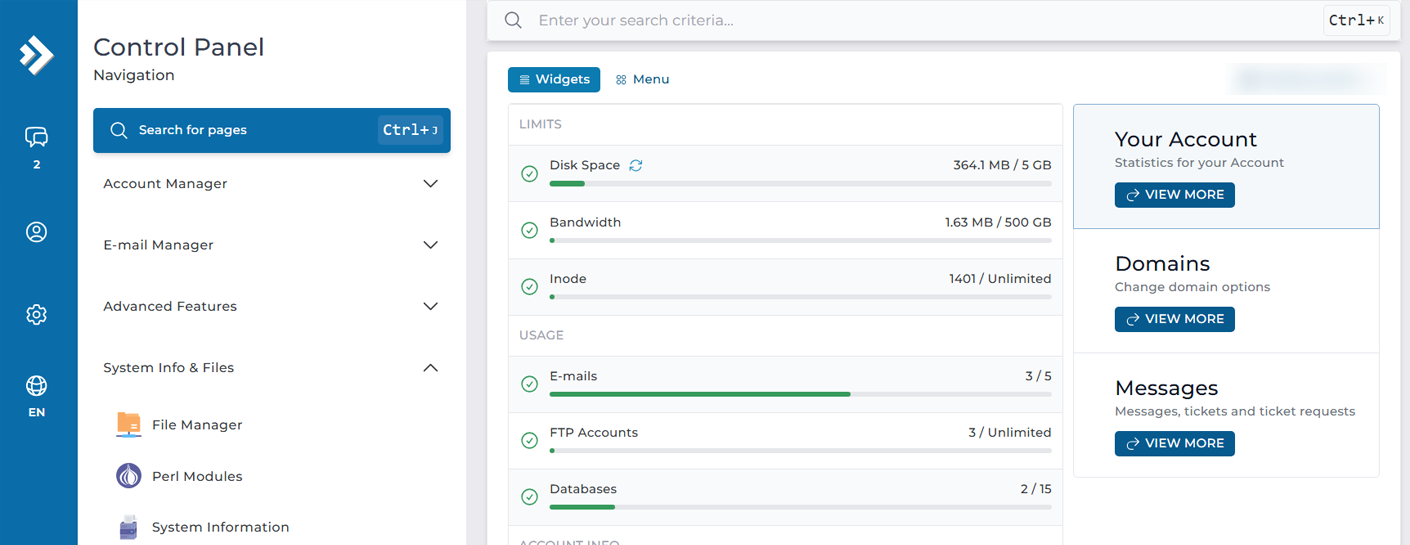Image resolution: width=1410 pixels, height=545 pixels.
Task: Click the E-mails status check icon
Action: (x=530, y=385)
